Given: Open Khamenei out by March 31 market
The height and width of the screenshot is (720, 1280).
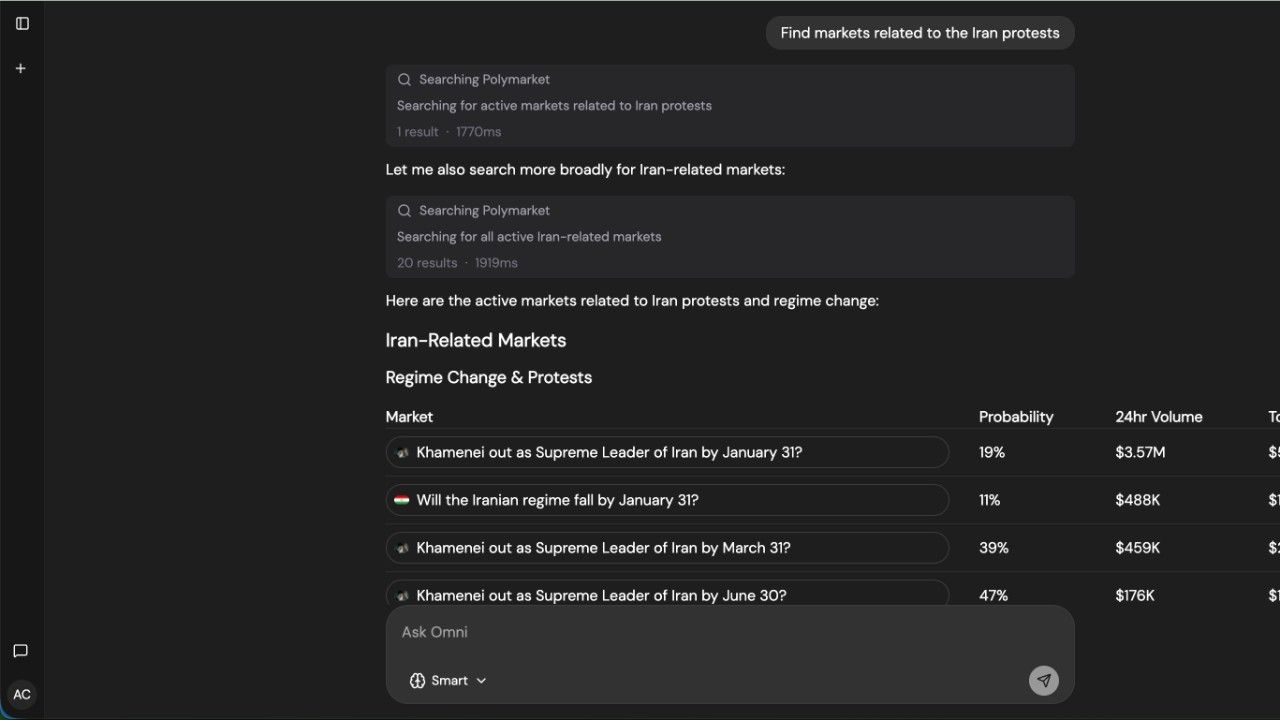Looking at the screenshot, I should point(667,548).
